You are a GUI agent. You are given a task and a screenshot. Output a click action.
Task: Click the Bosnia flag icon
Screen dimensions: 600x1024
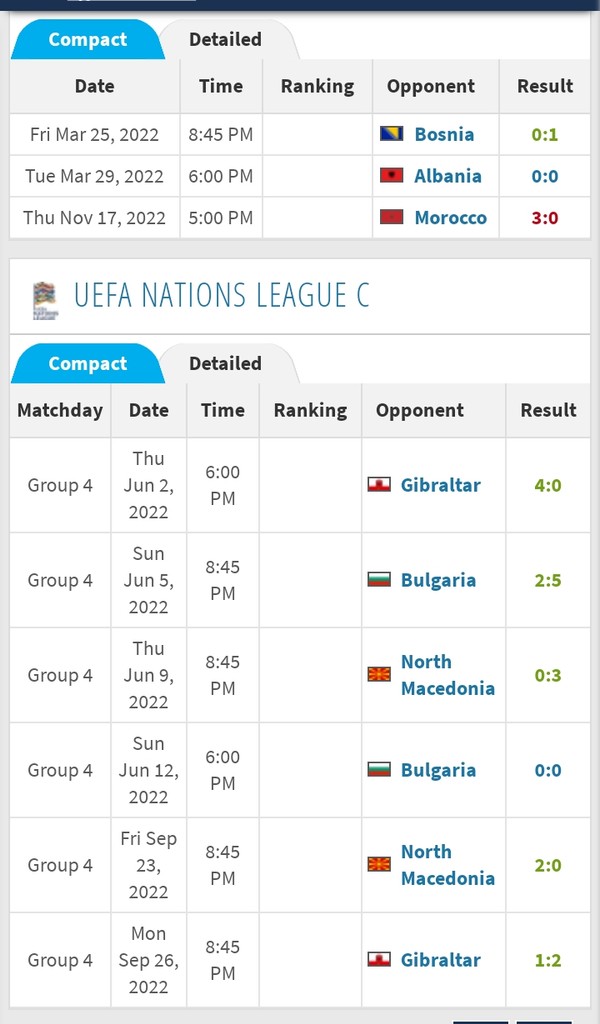click(391, 134)
